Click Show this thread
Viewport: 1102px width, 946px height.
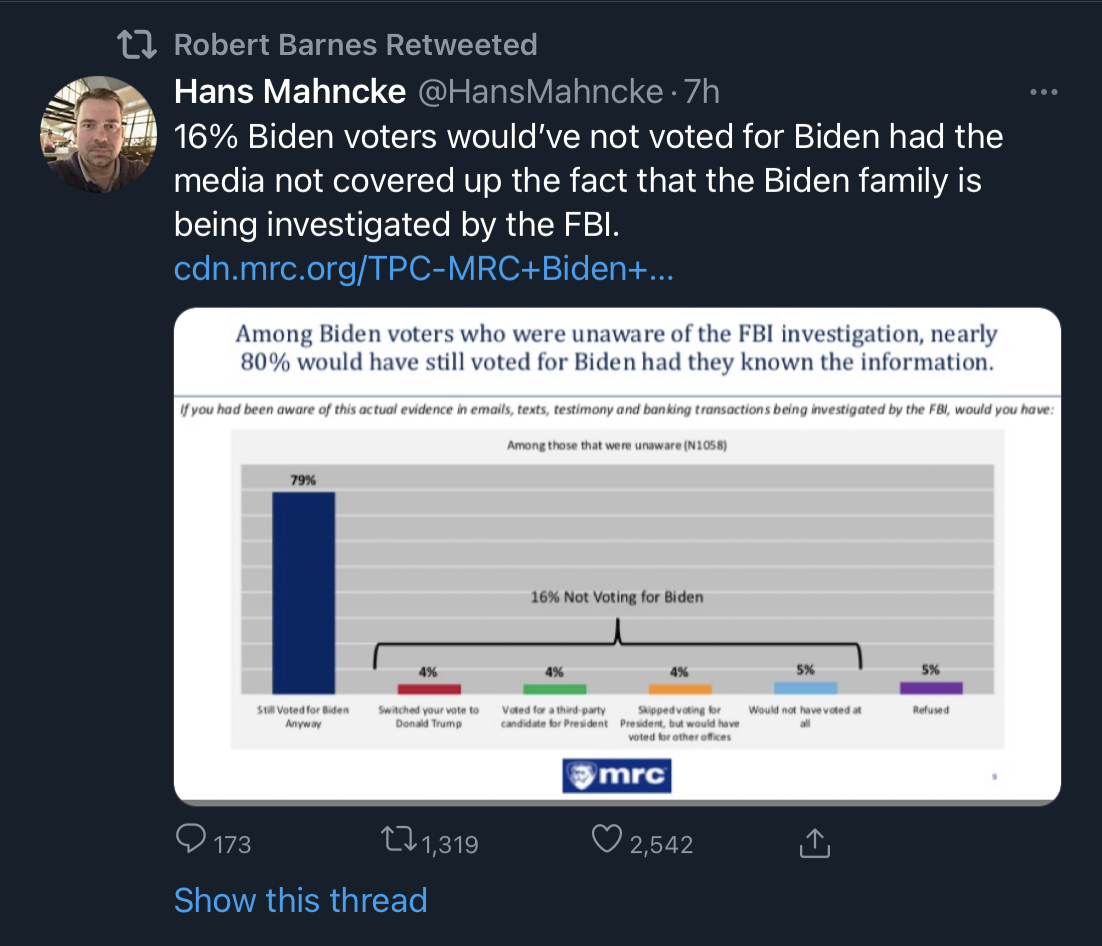pos(300,900)
